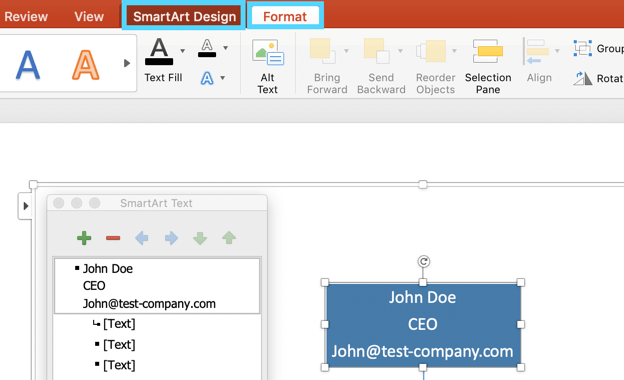The width and height of the screenshot is (624, 380).
Task: Move the bullet up with the up arrow
Action: 229,238
